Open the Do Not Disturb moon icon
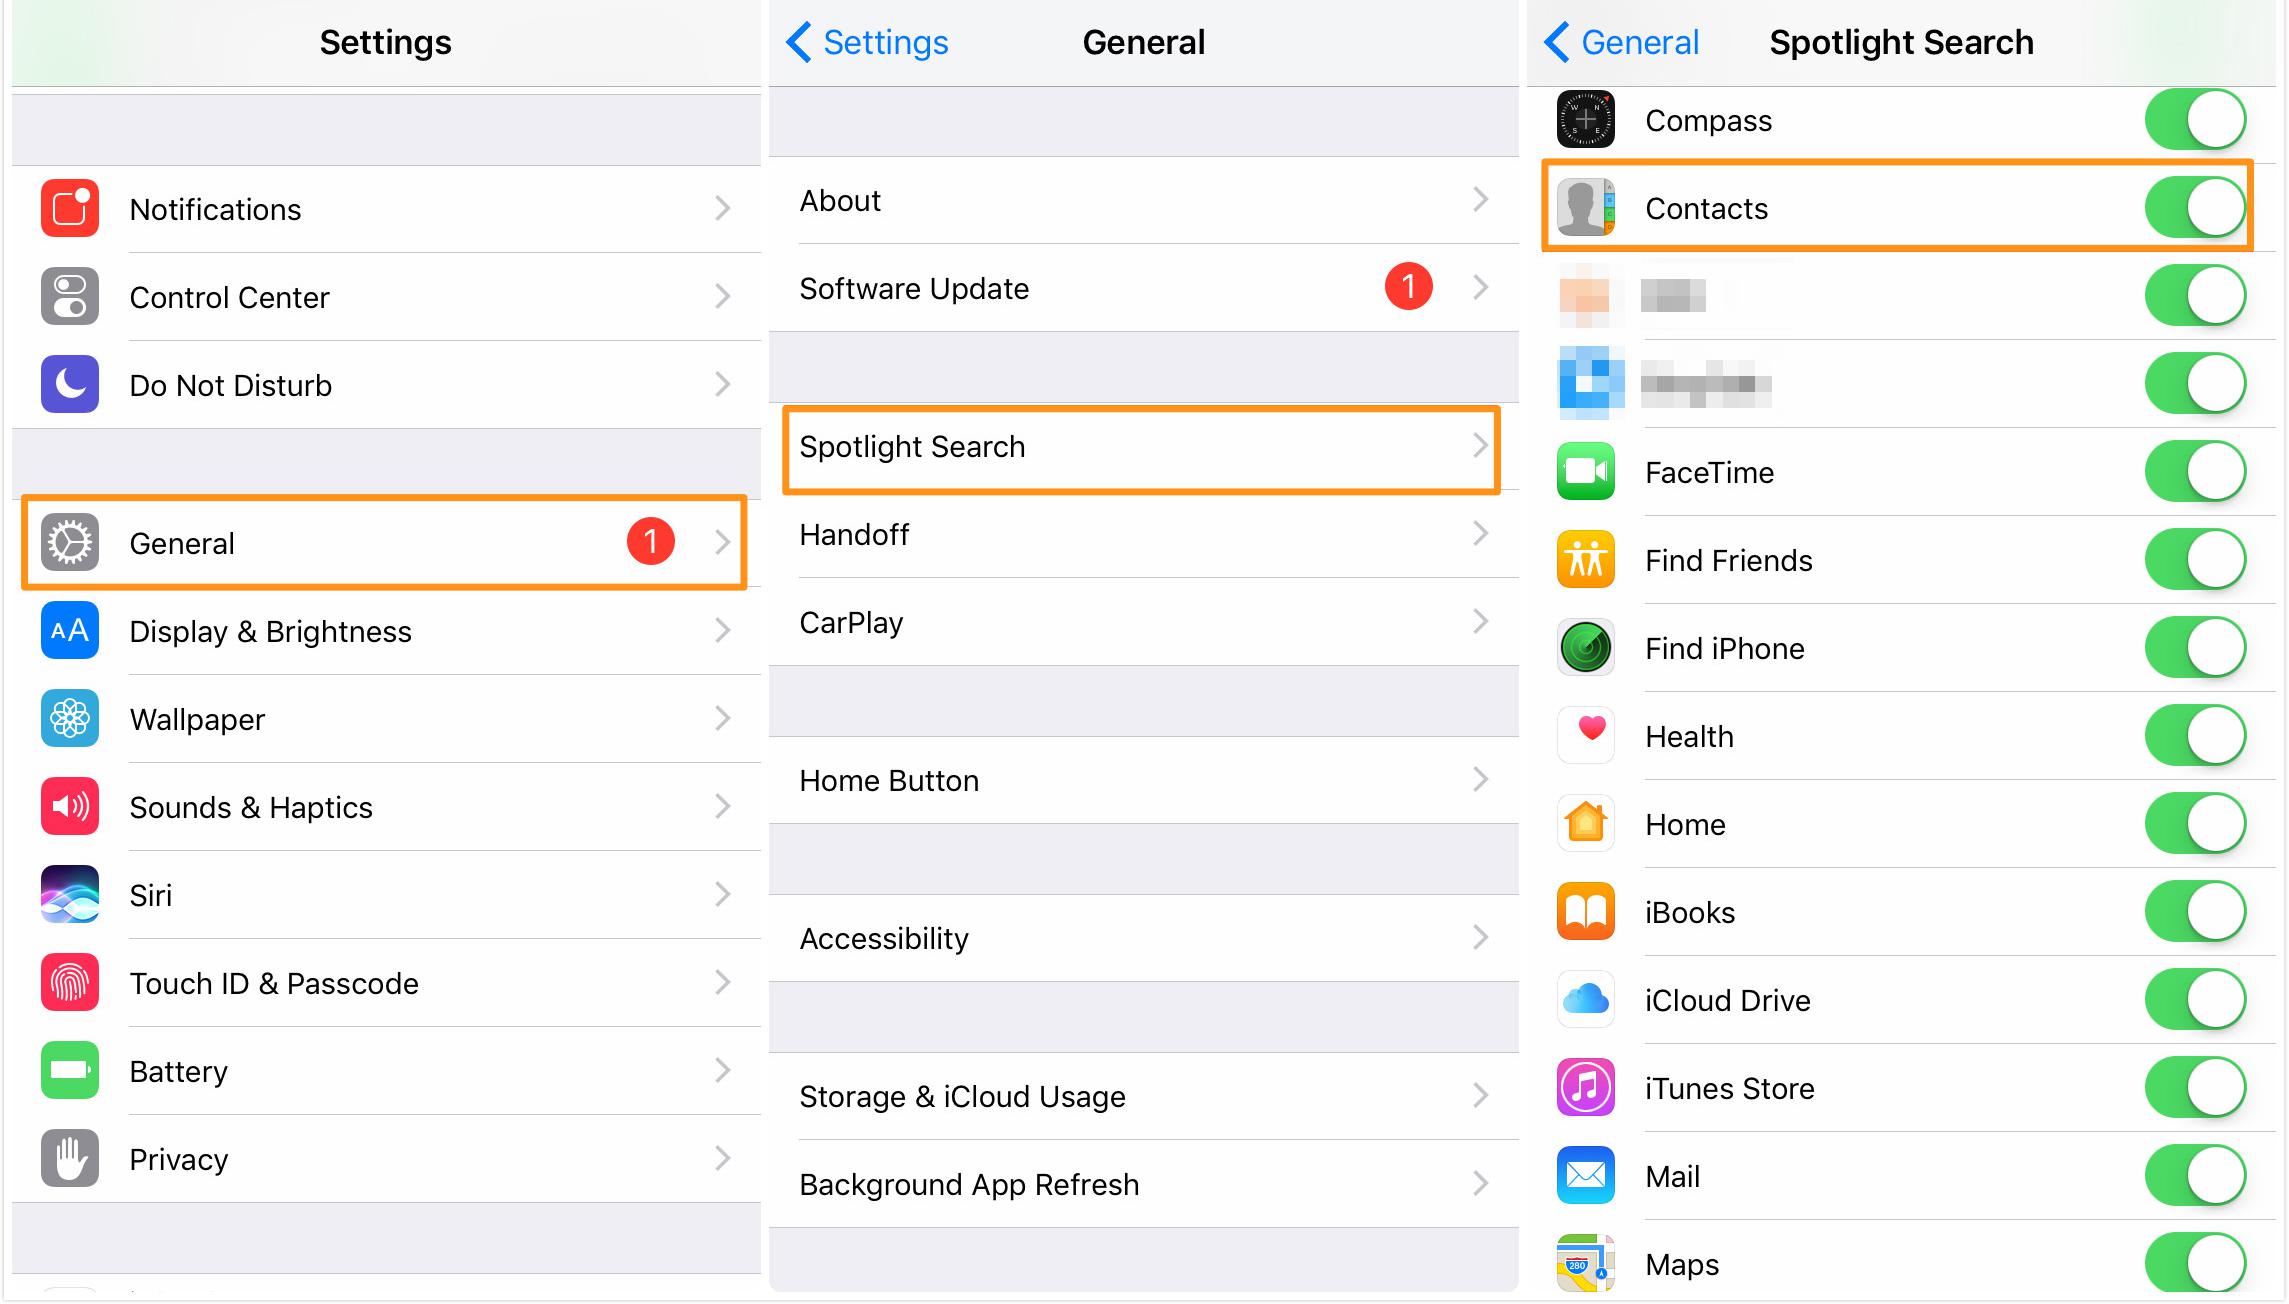Viewport: 2289px width, 1304px height. [70, 385]
